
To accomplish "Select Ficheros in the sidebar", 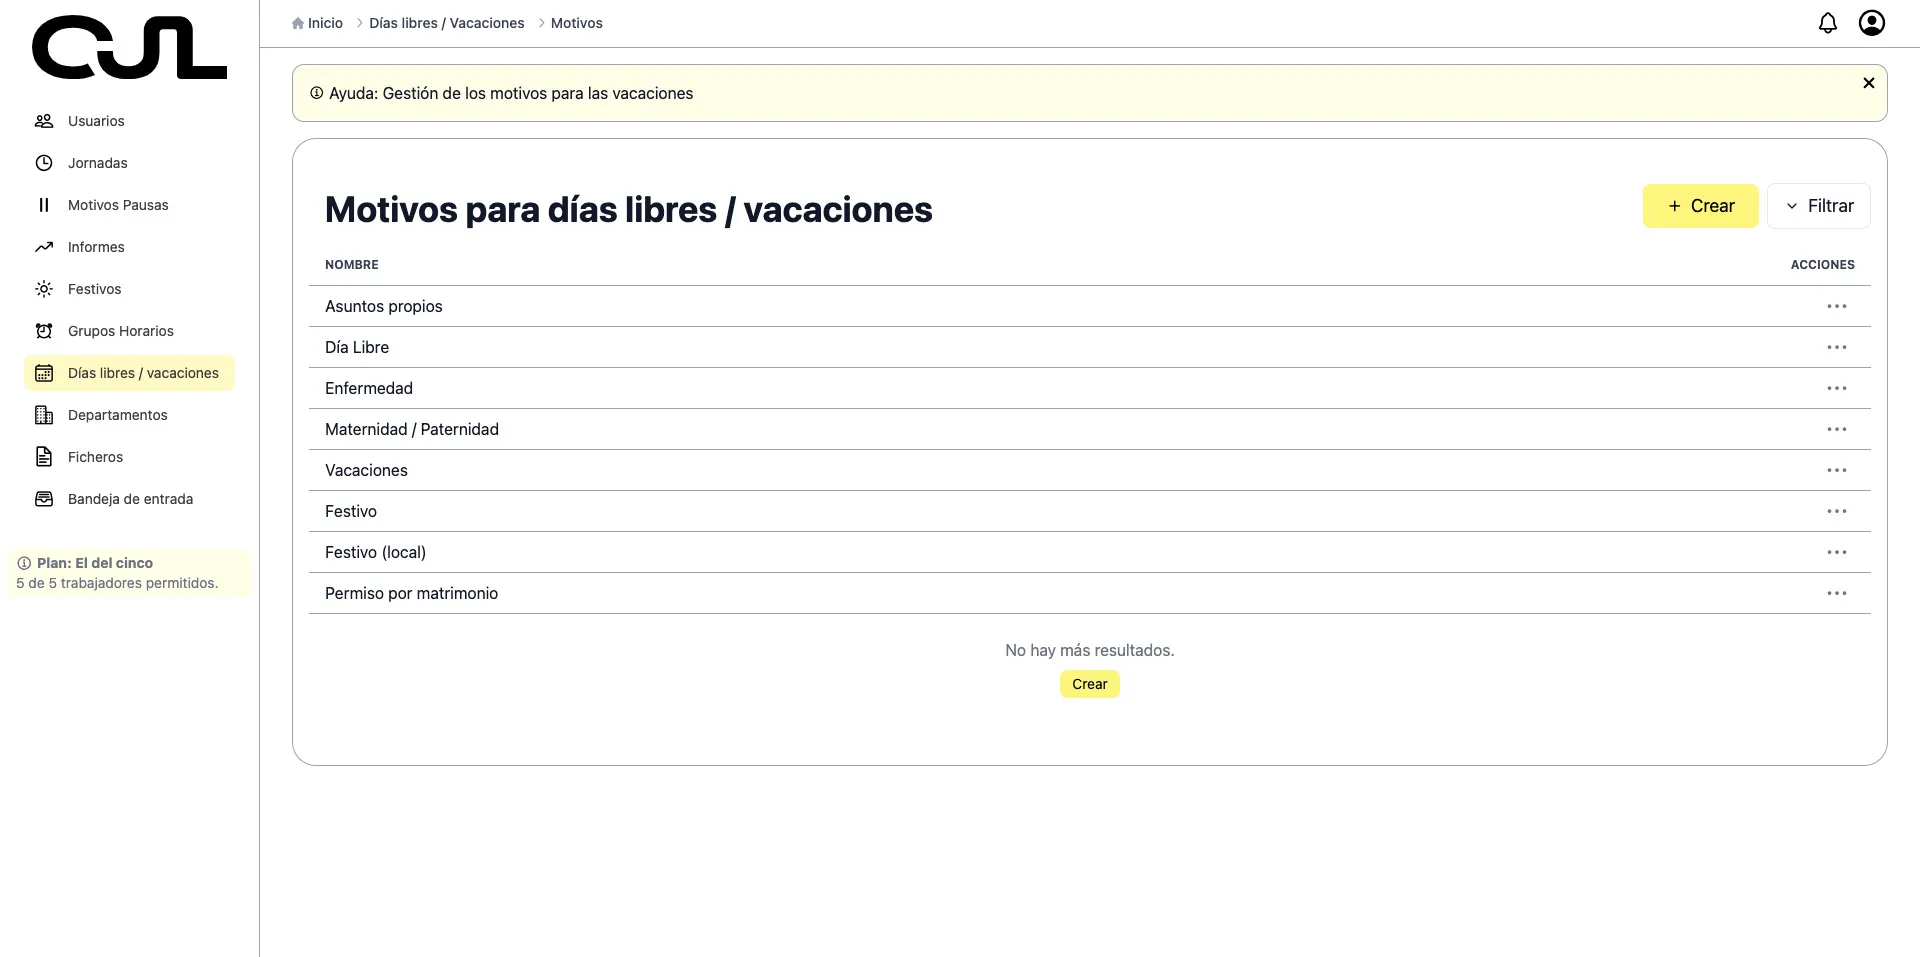I will pyautogui.click(x=95, y=457).
